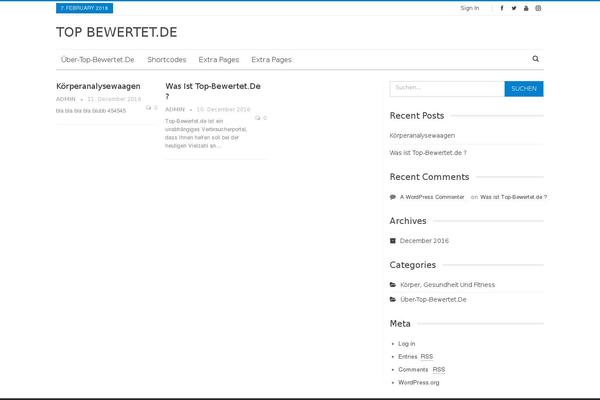The image size is (600, 400).
Task: Open Körperanalysewaagen under Recent Posts
Action: (x=422, y=136)
